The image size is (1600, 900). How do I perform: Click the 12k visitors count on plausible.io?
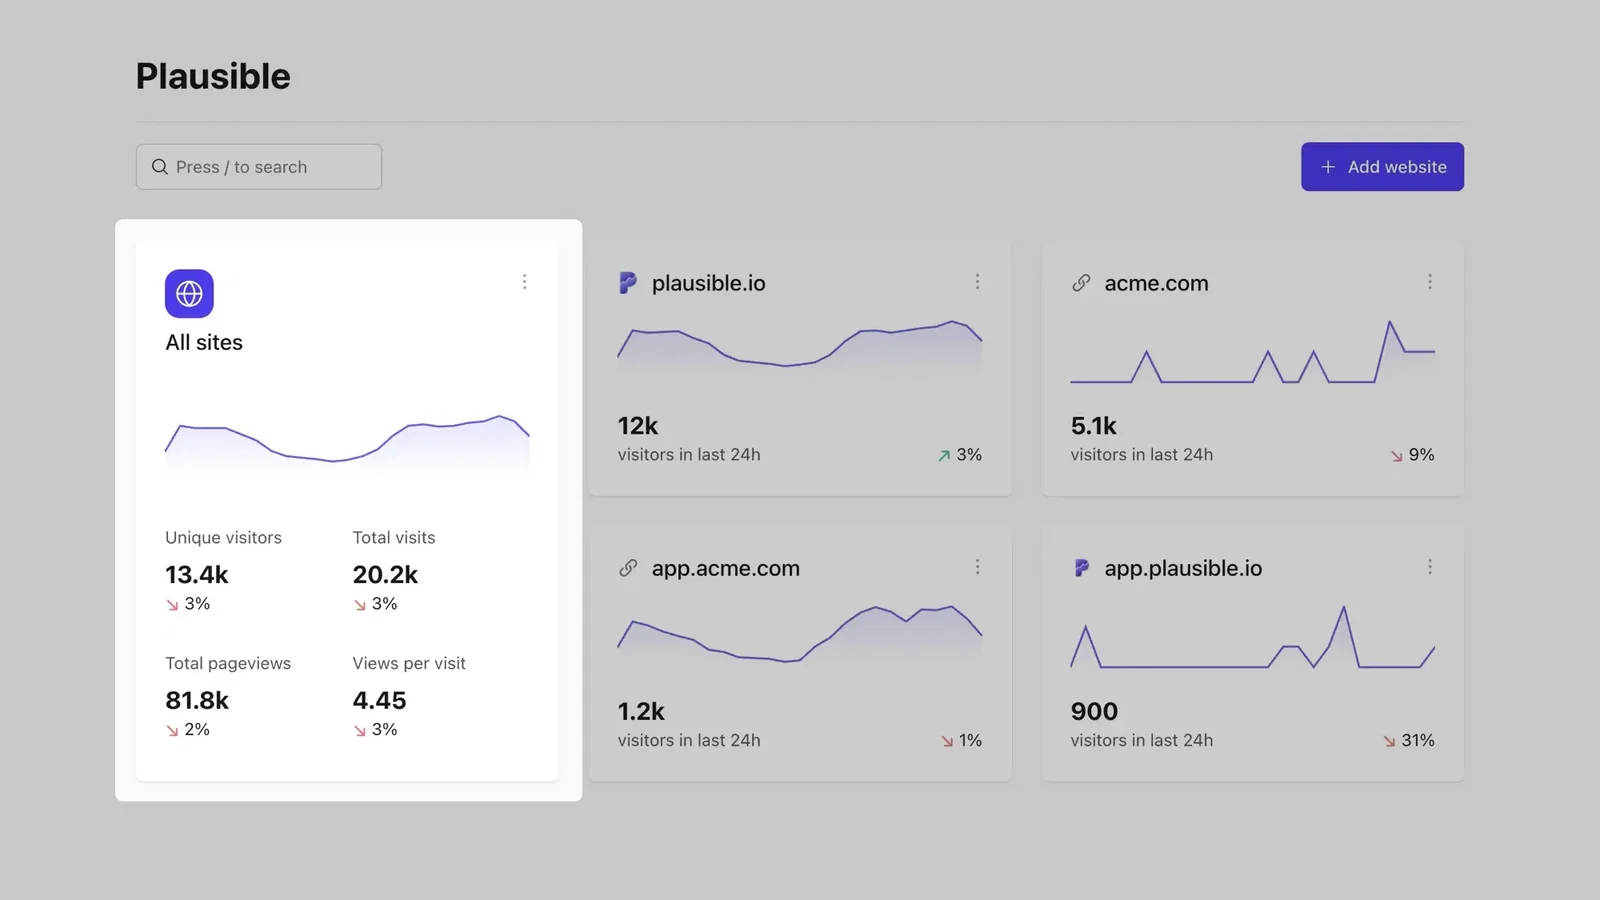click(637, 425)
